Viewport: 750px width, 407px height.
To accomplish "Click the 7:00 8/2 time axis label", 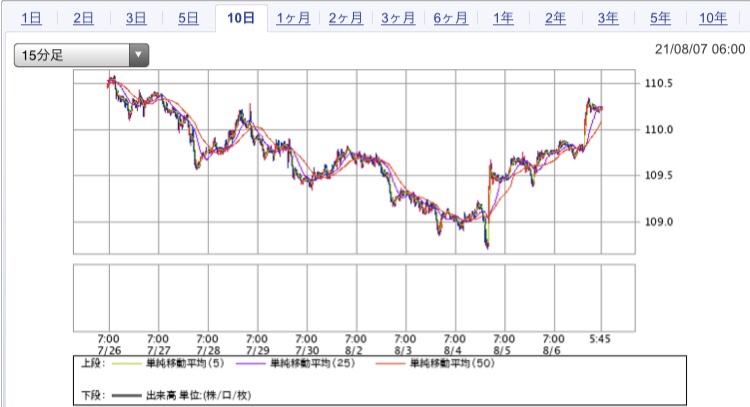I will coord(355,345).
